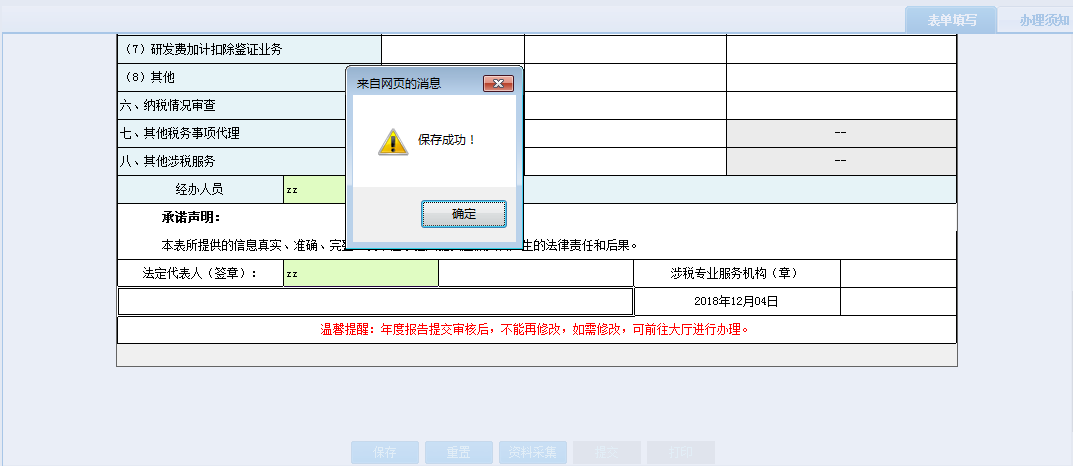1073x466 pixels.
Task: Click the 打印 button
Action: [x=680, y=452]
